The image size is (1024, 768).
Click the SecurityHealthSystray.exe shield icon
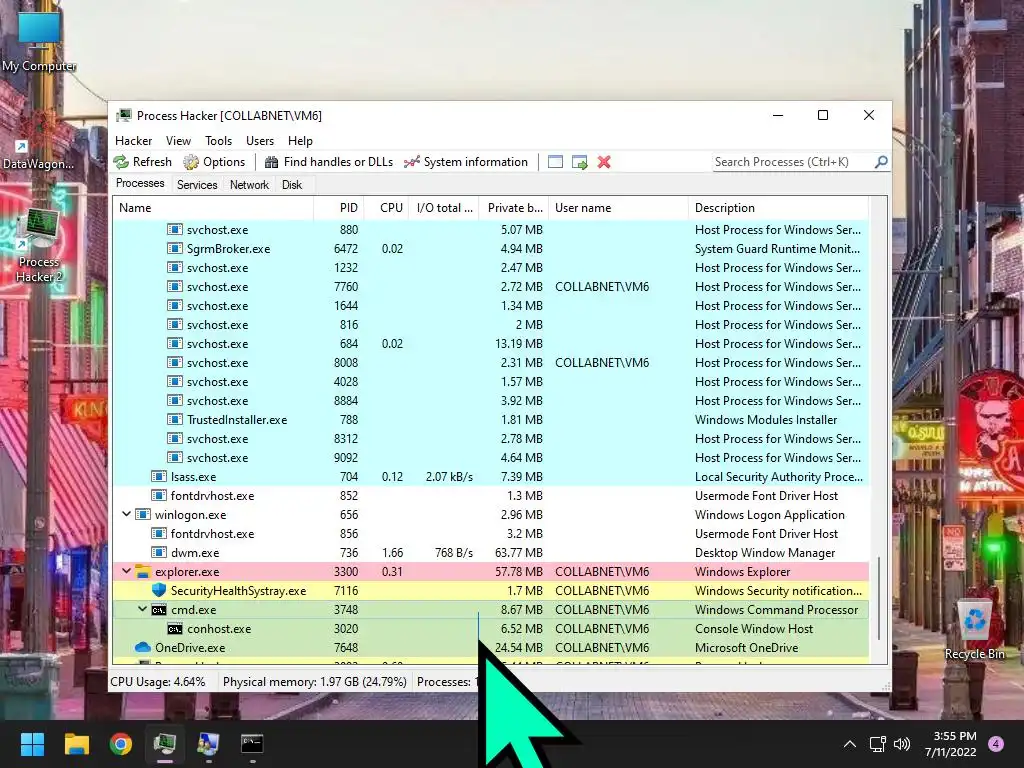[159, 590]
